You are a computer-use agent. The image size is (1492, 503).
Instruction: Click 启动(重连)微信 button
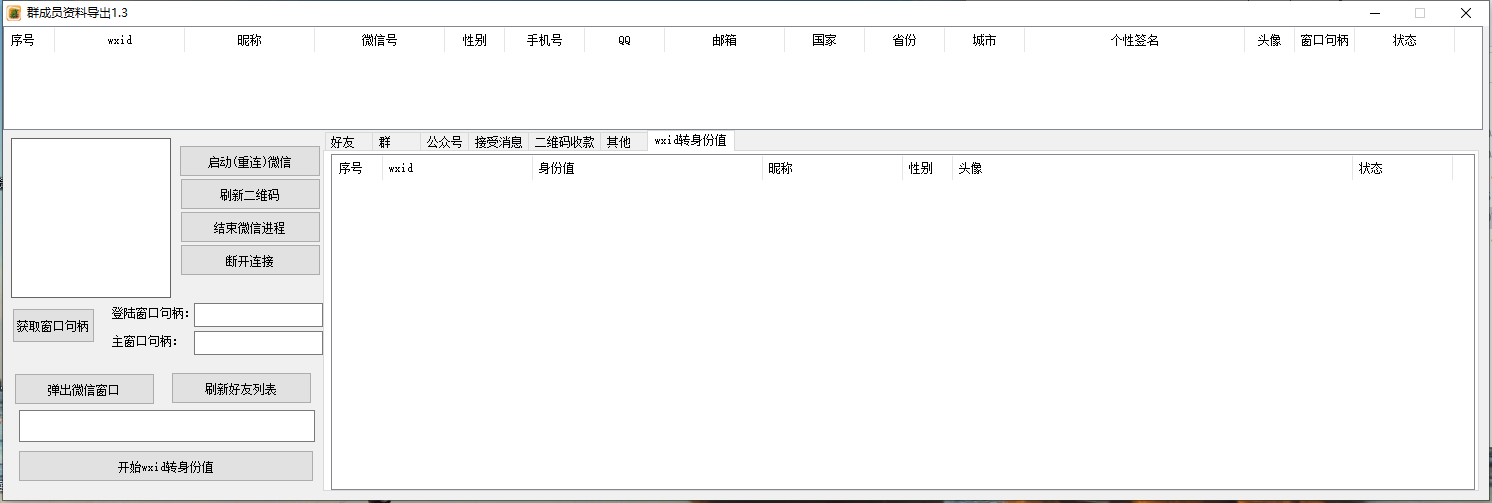(250, 161)
